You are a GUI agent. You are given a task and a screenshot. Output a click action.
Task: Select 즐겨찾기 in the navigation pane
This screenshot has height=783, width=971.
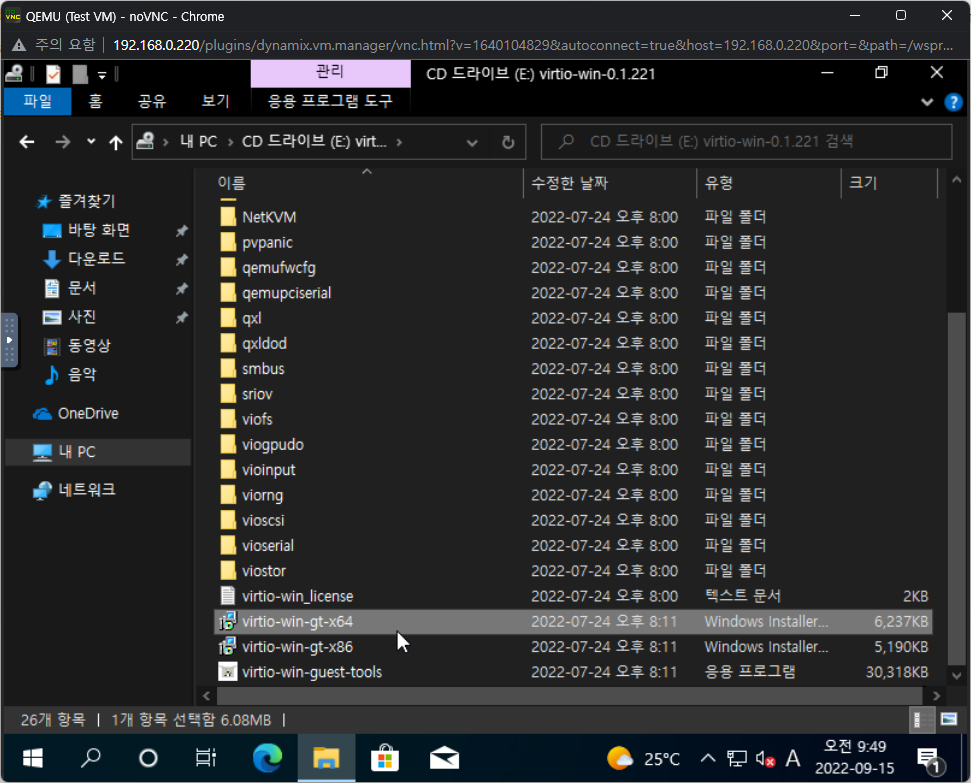(86, 201)
